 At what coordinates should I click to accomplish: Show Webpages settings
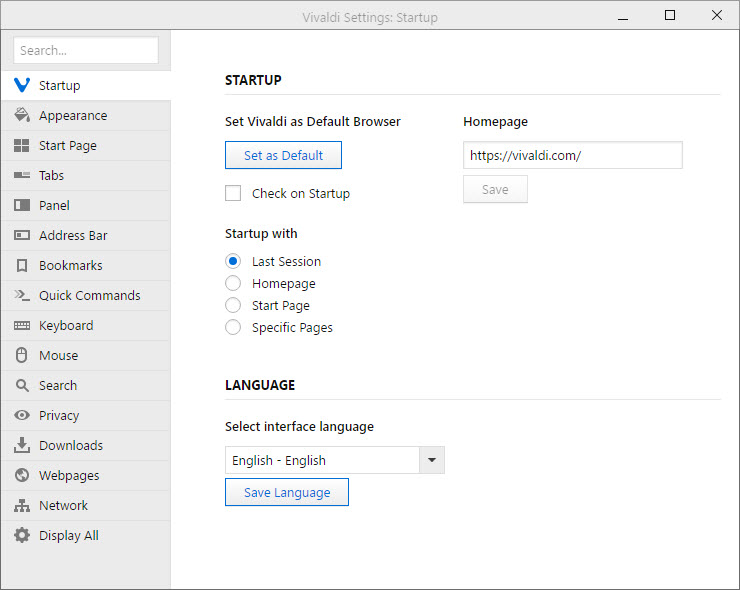[x=85, y=475]
